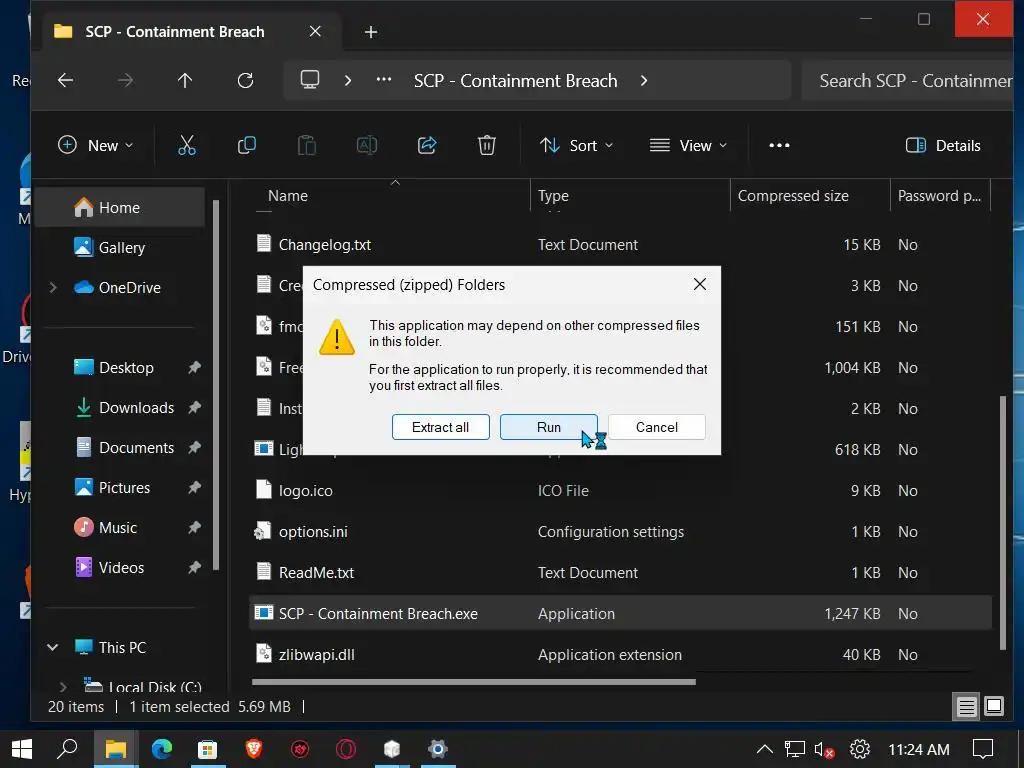
Task: Sort by Compressed size column header
Action: [x=810, y=196]
